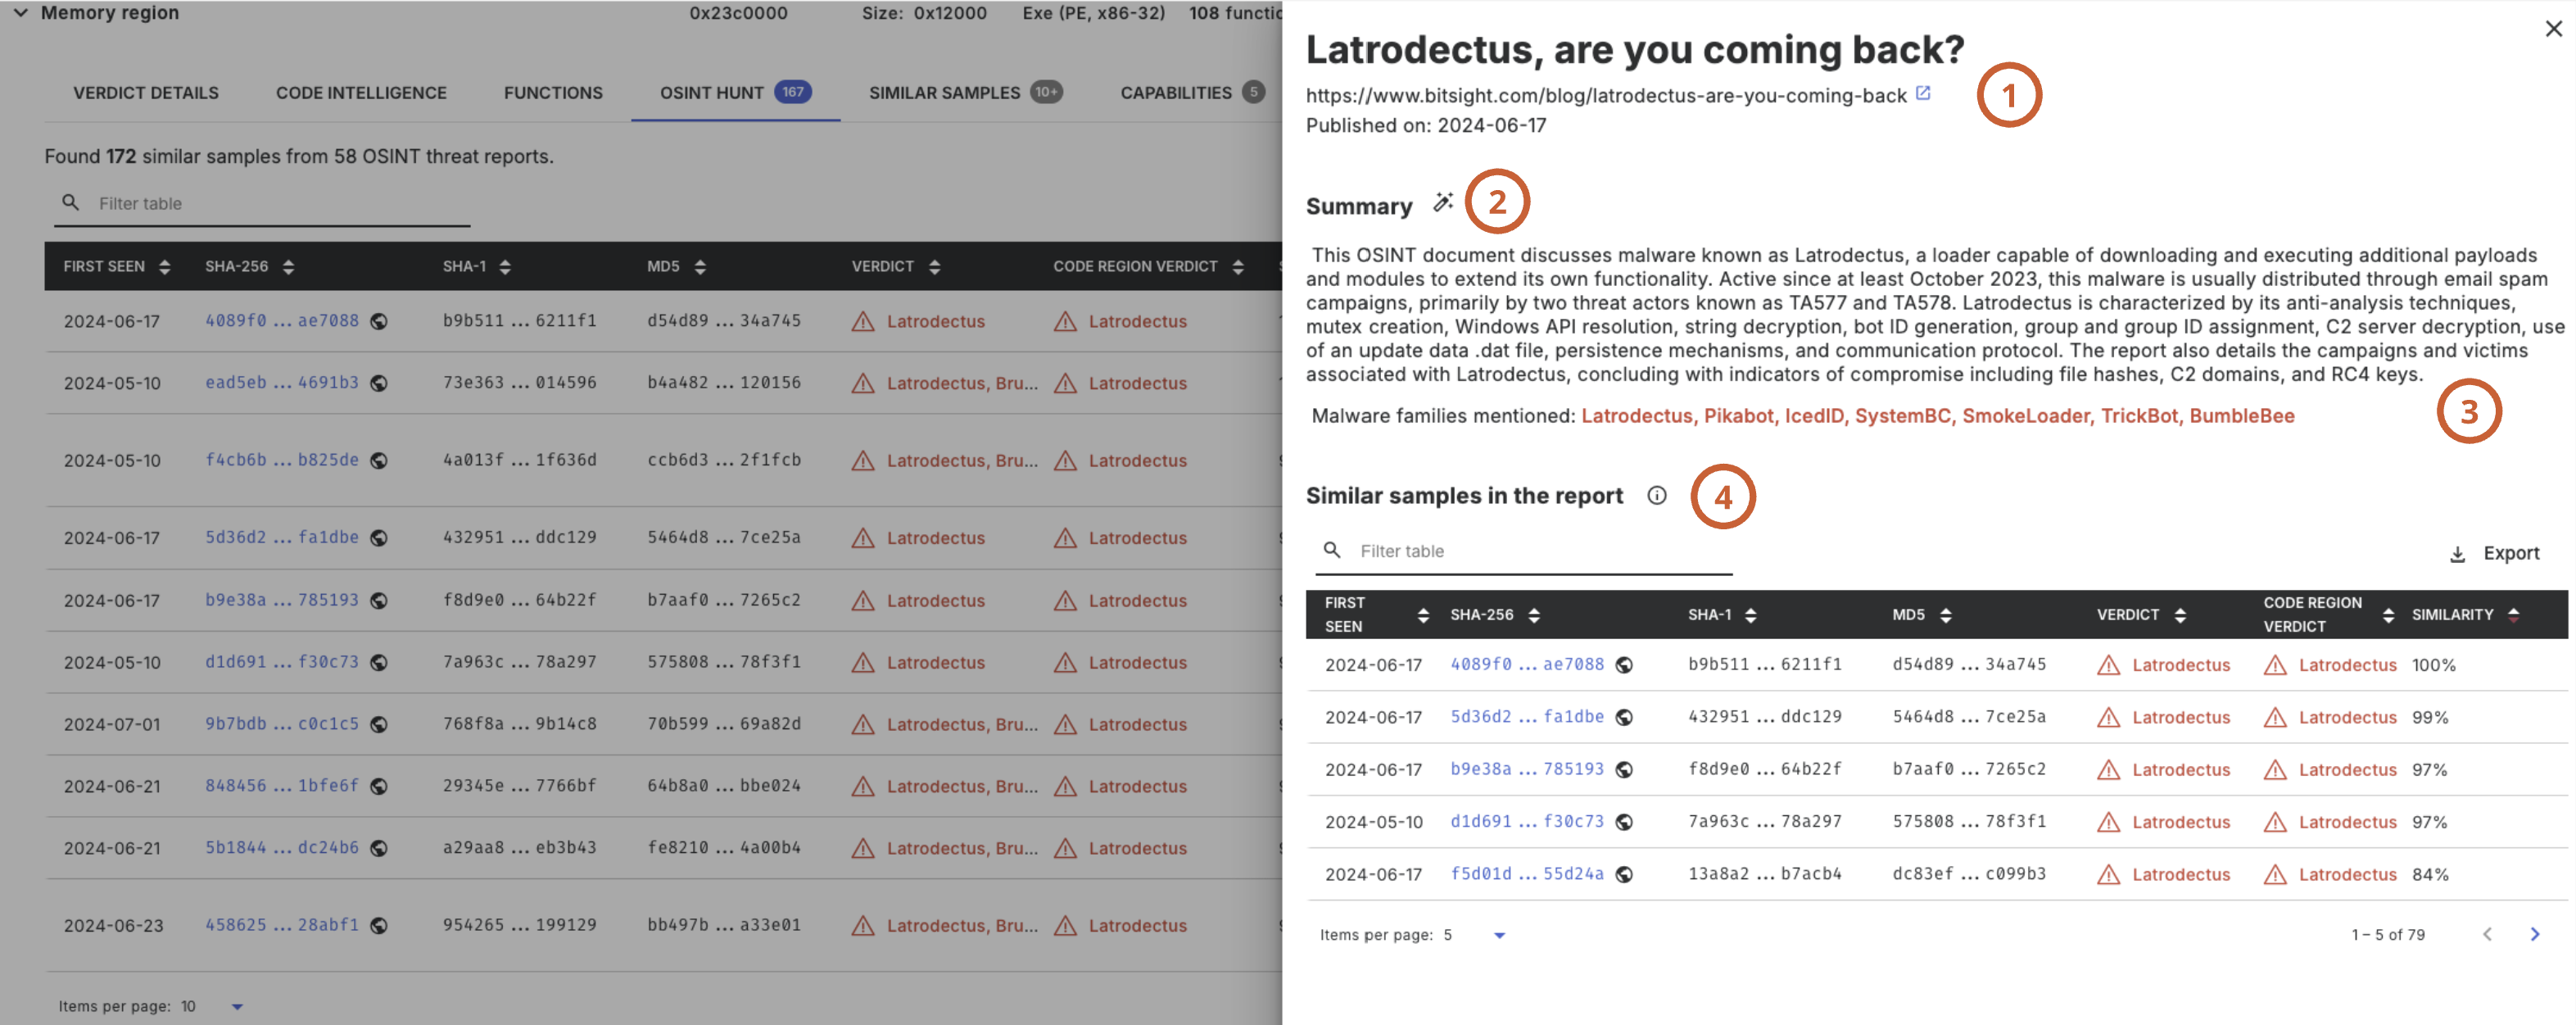Open report Items per page dropdown
The width and height of the screenshot is (2576, 1025).
point(1498,935)
